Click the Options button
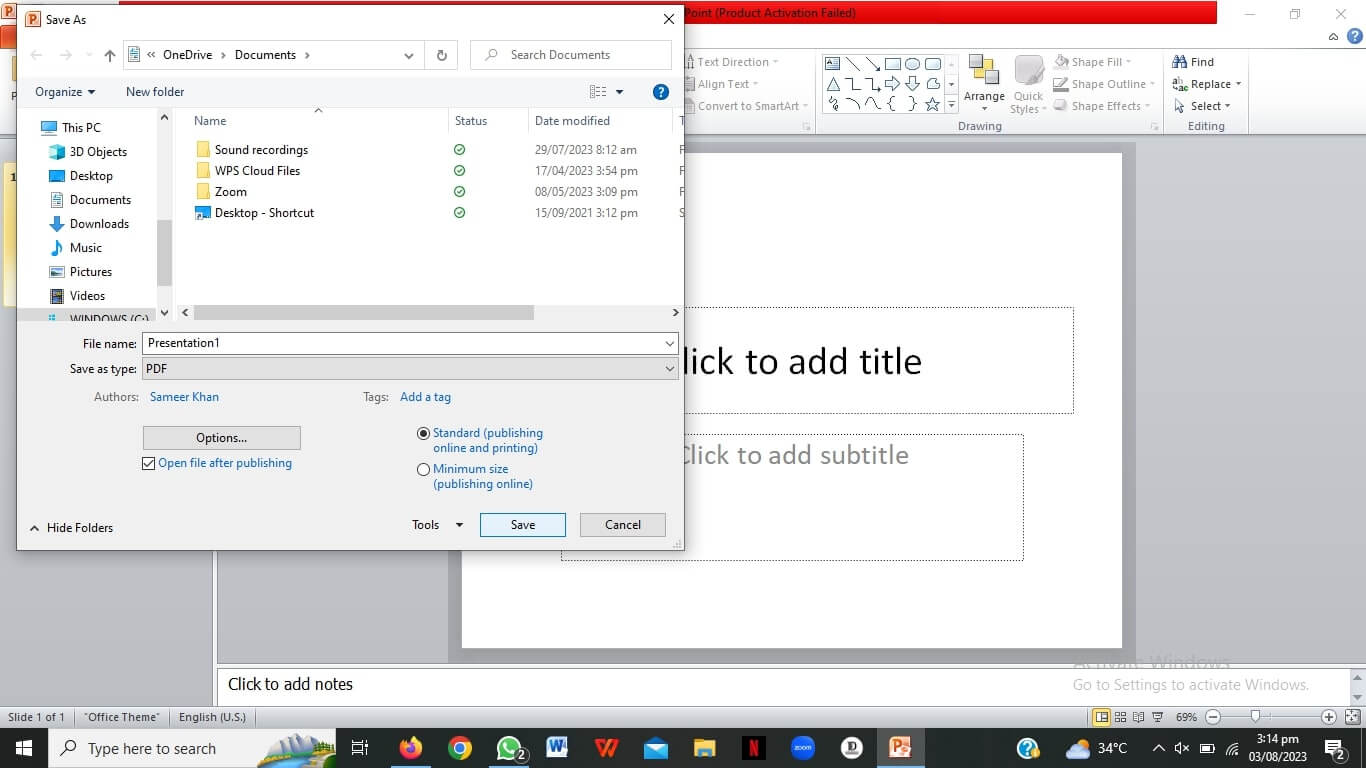 click(221, 437)
